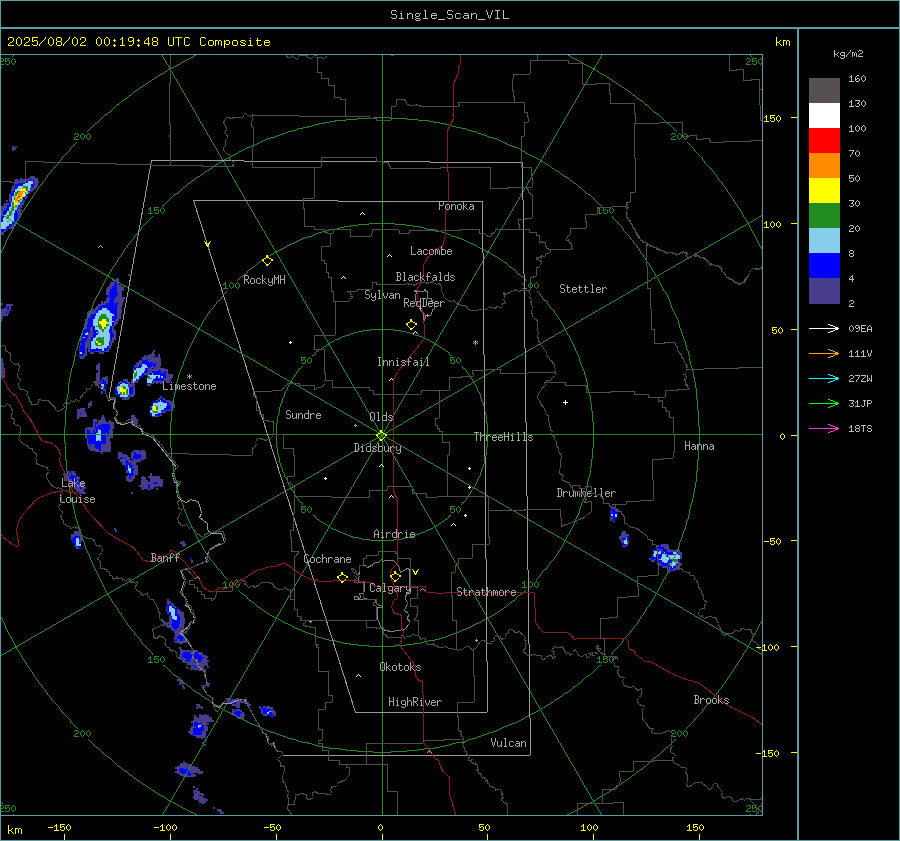Click the Limestone label
900x841 pixels.
[189, 386]
